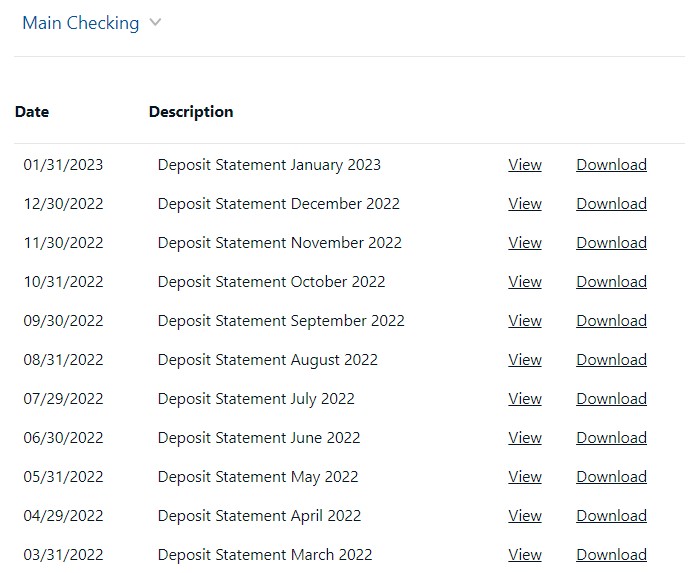View the December 2022 deposit statement

pyautogui.click(x=525, y=204)
